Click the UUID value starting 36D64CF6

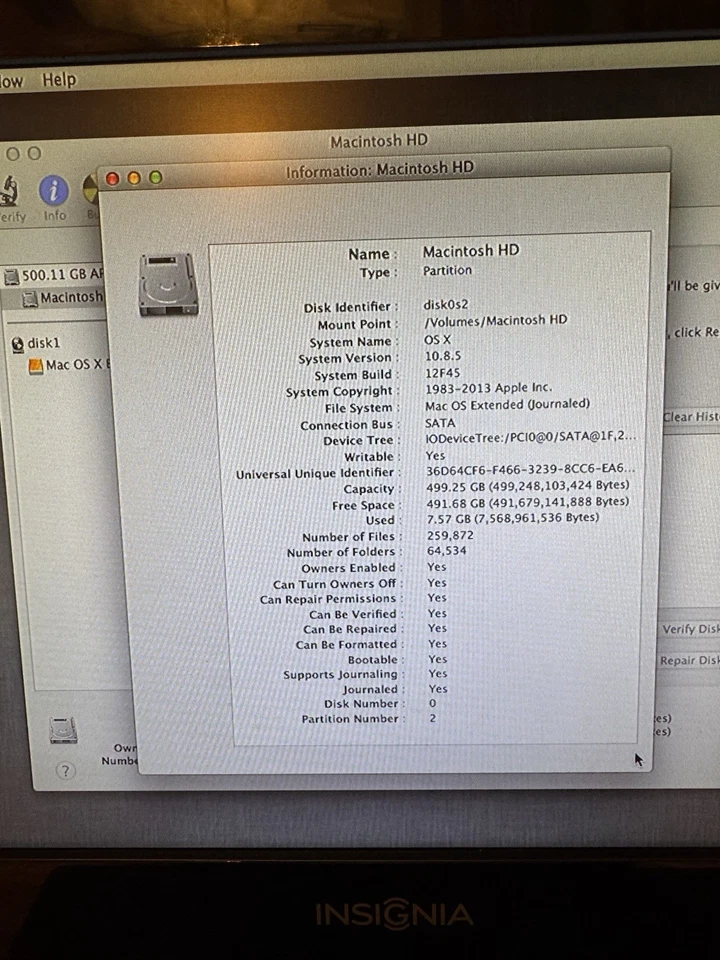click(530, 470)
